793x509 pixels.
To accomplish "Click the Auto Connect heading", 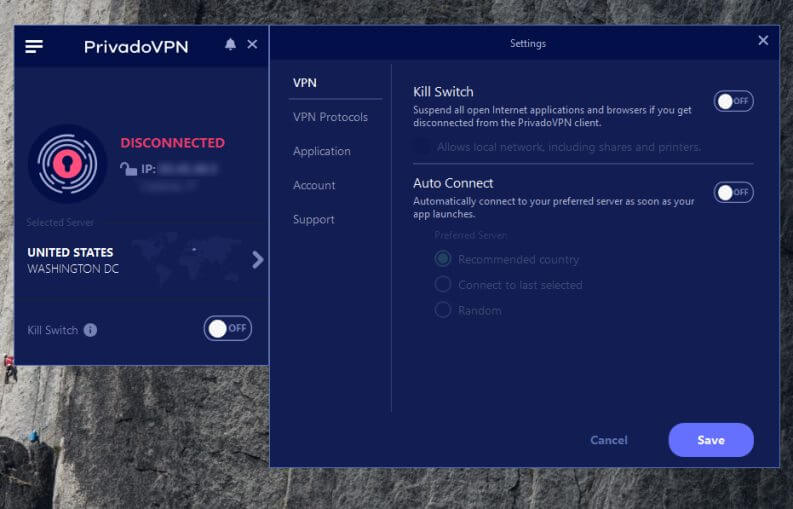I will [x=453, y=183].
